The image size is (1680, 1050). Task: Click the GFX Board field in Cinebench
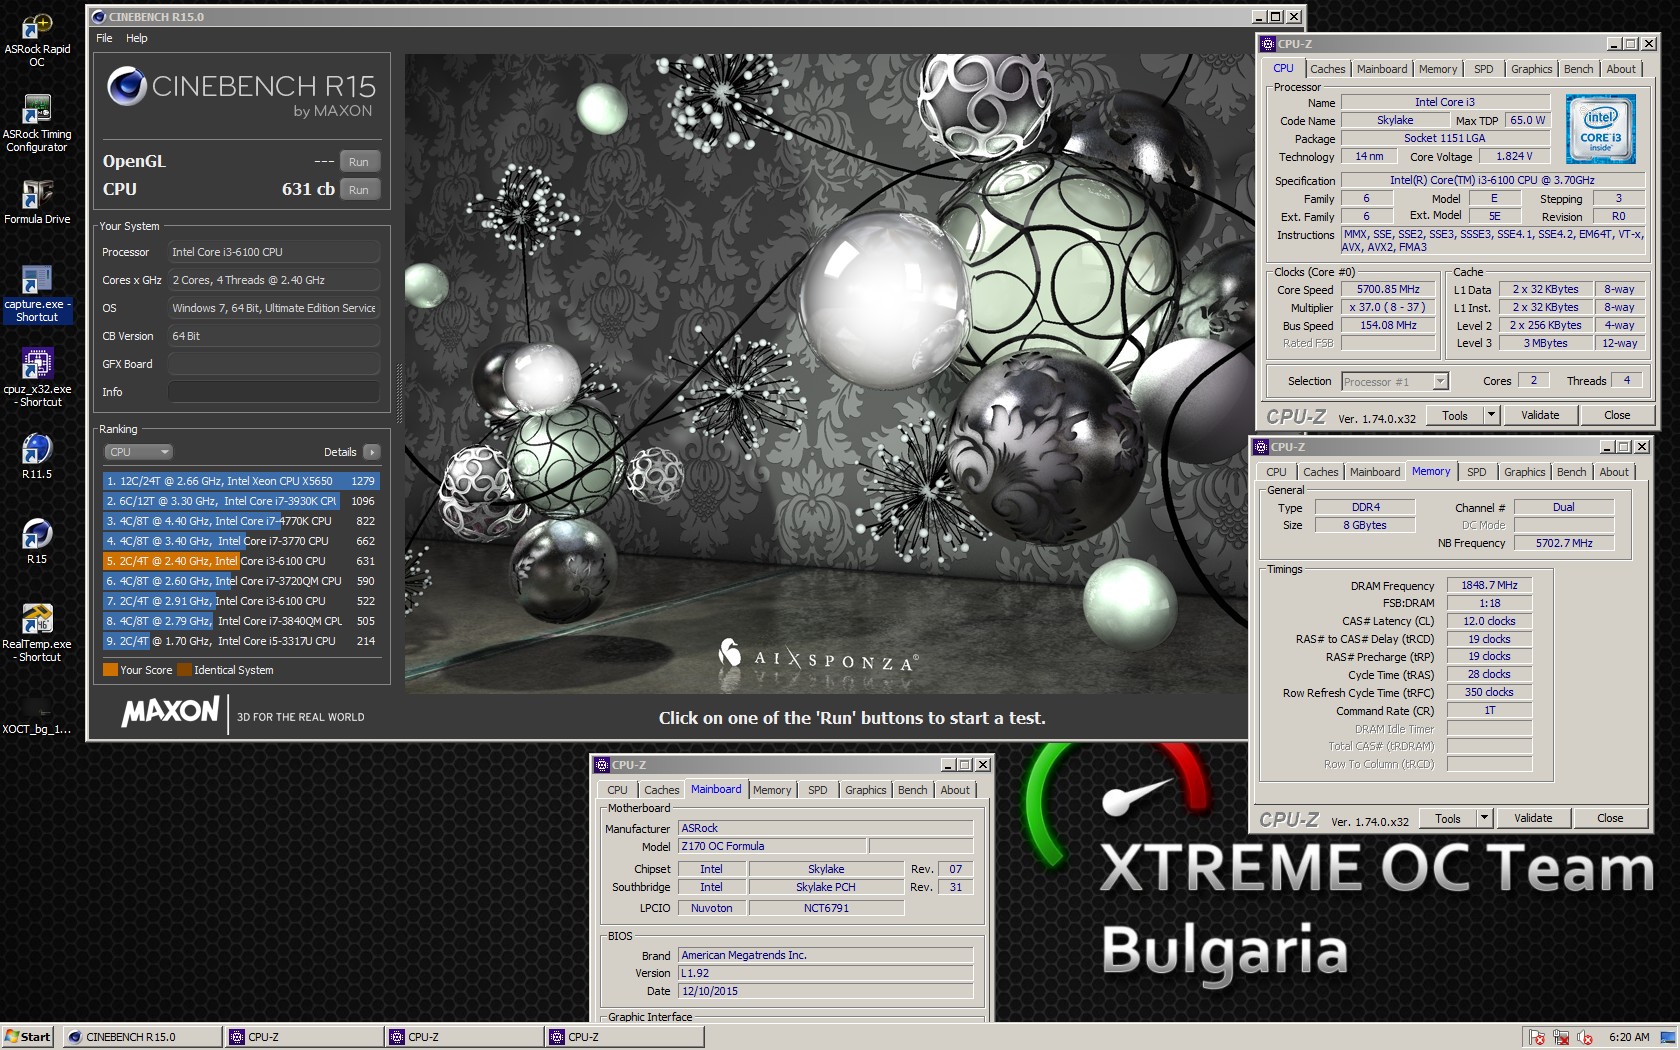(273, 364)
